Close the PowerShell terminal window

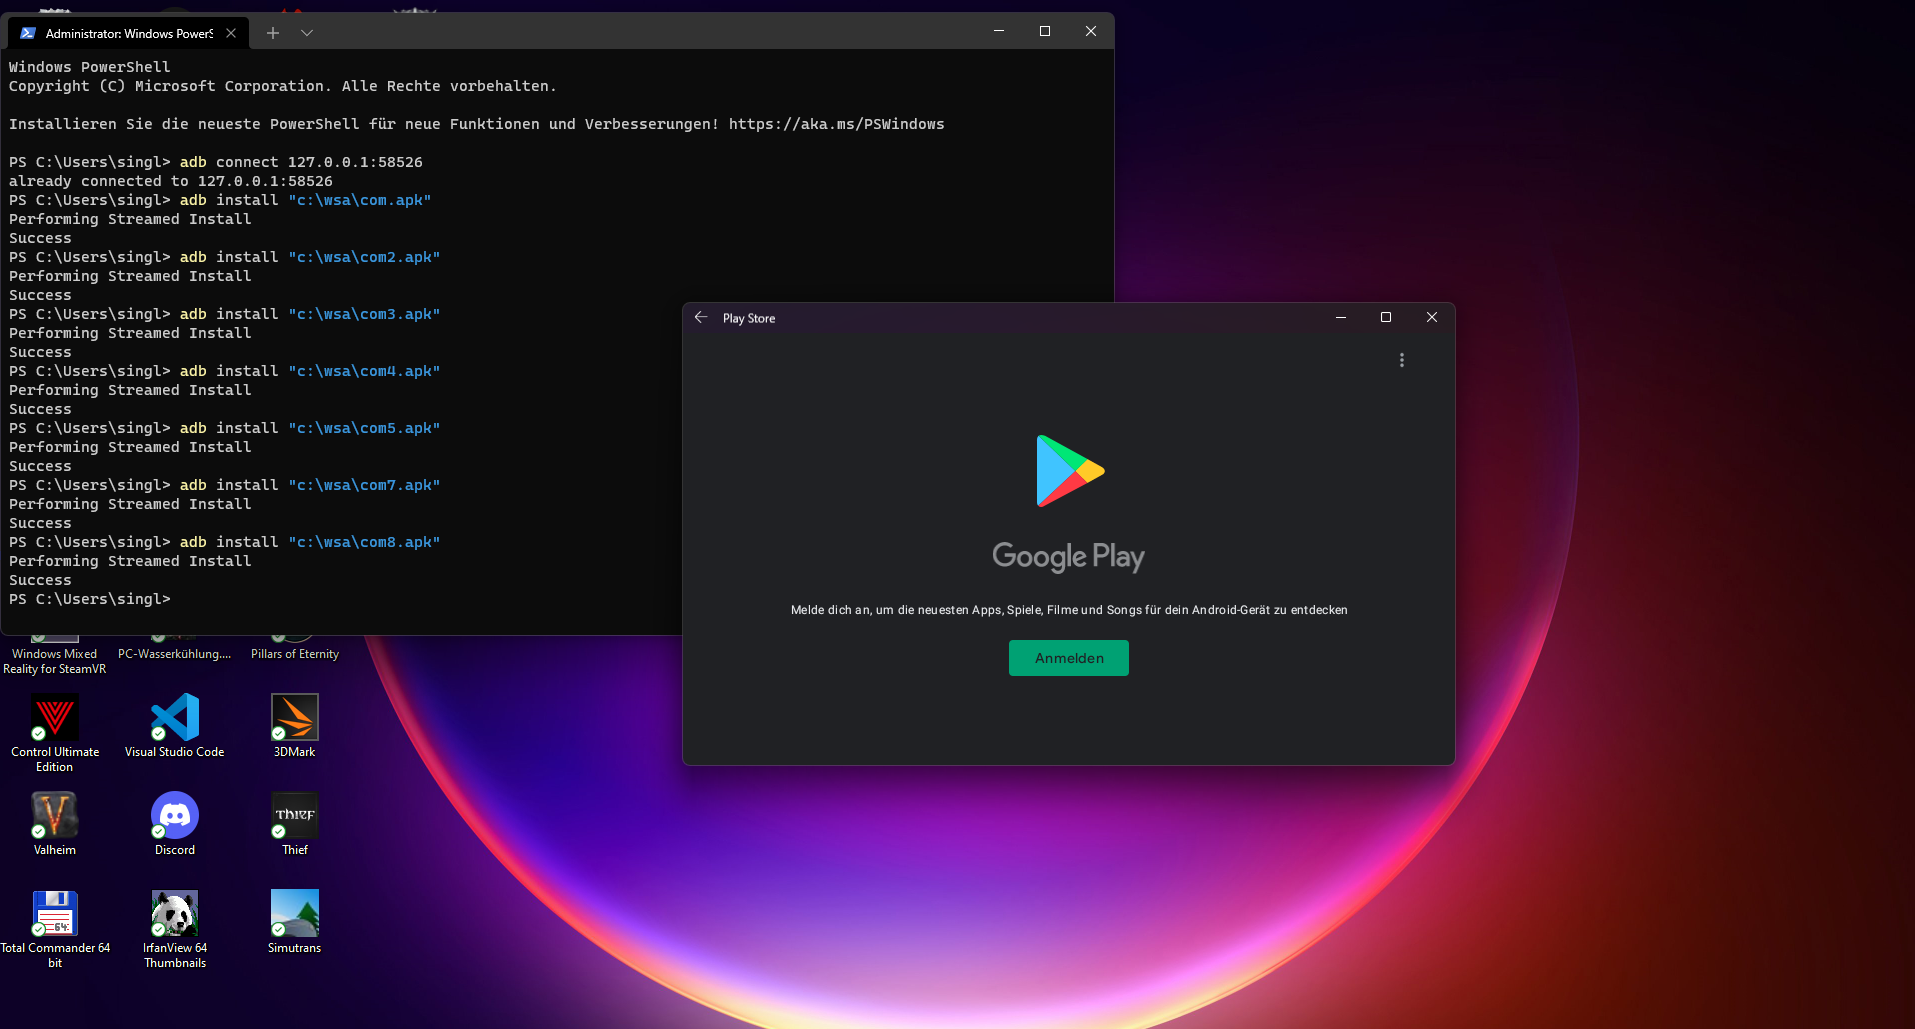pyautogui.click(x=1091, y=31)
